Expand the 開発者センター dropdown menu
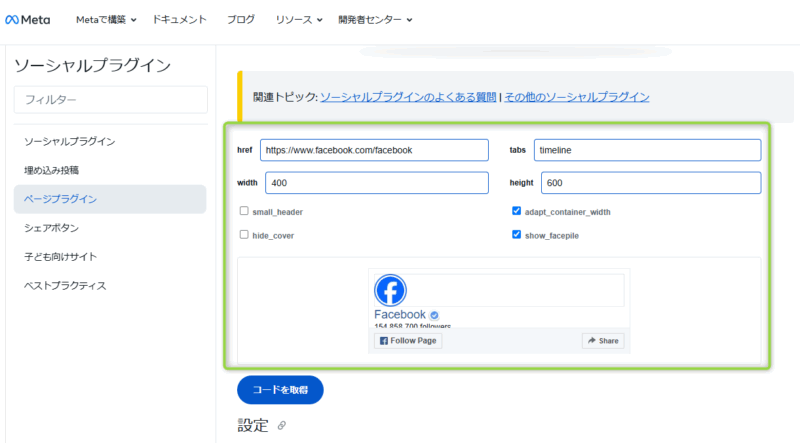Viewport: 800px width, 443px height. pyautogui.click(x=375, y=20)
